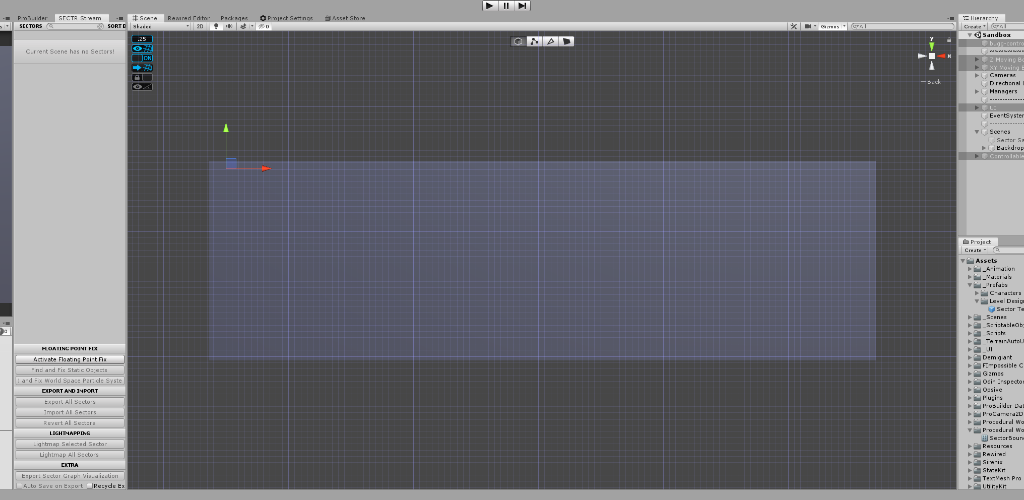Open the Shaded draw mode dropdown

161,26
